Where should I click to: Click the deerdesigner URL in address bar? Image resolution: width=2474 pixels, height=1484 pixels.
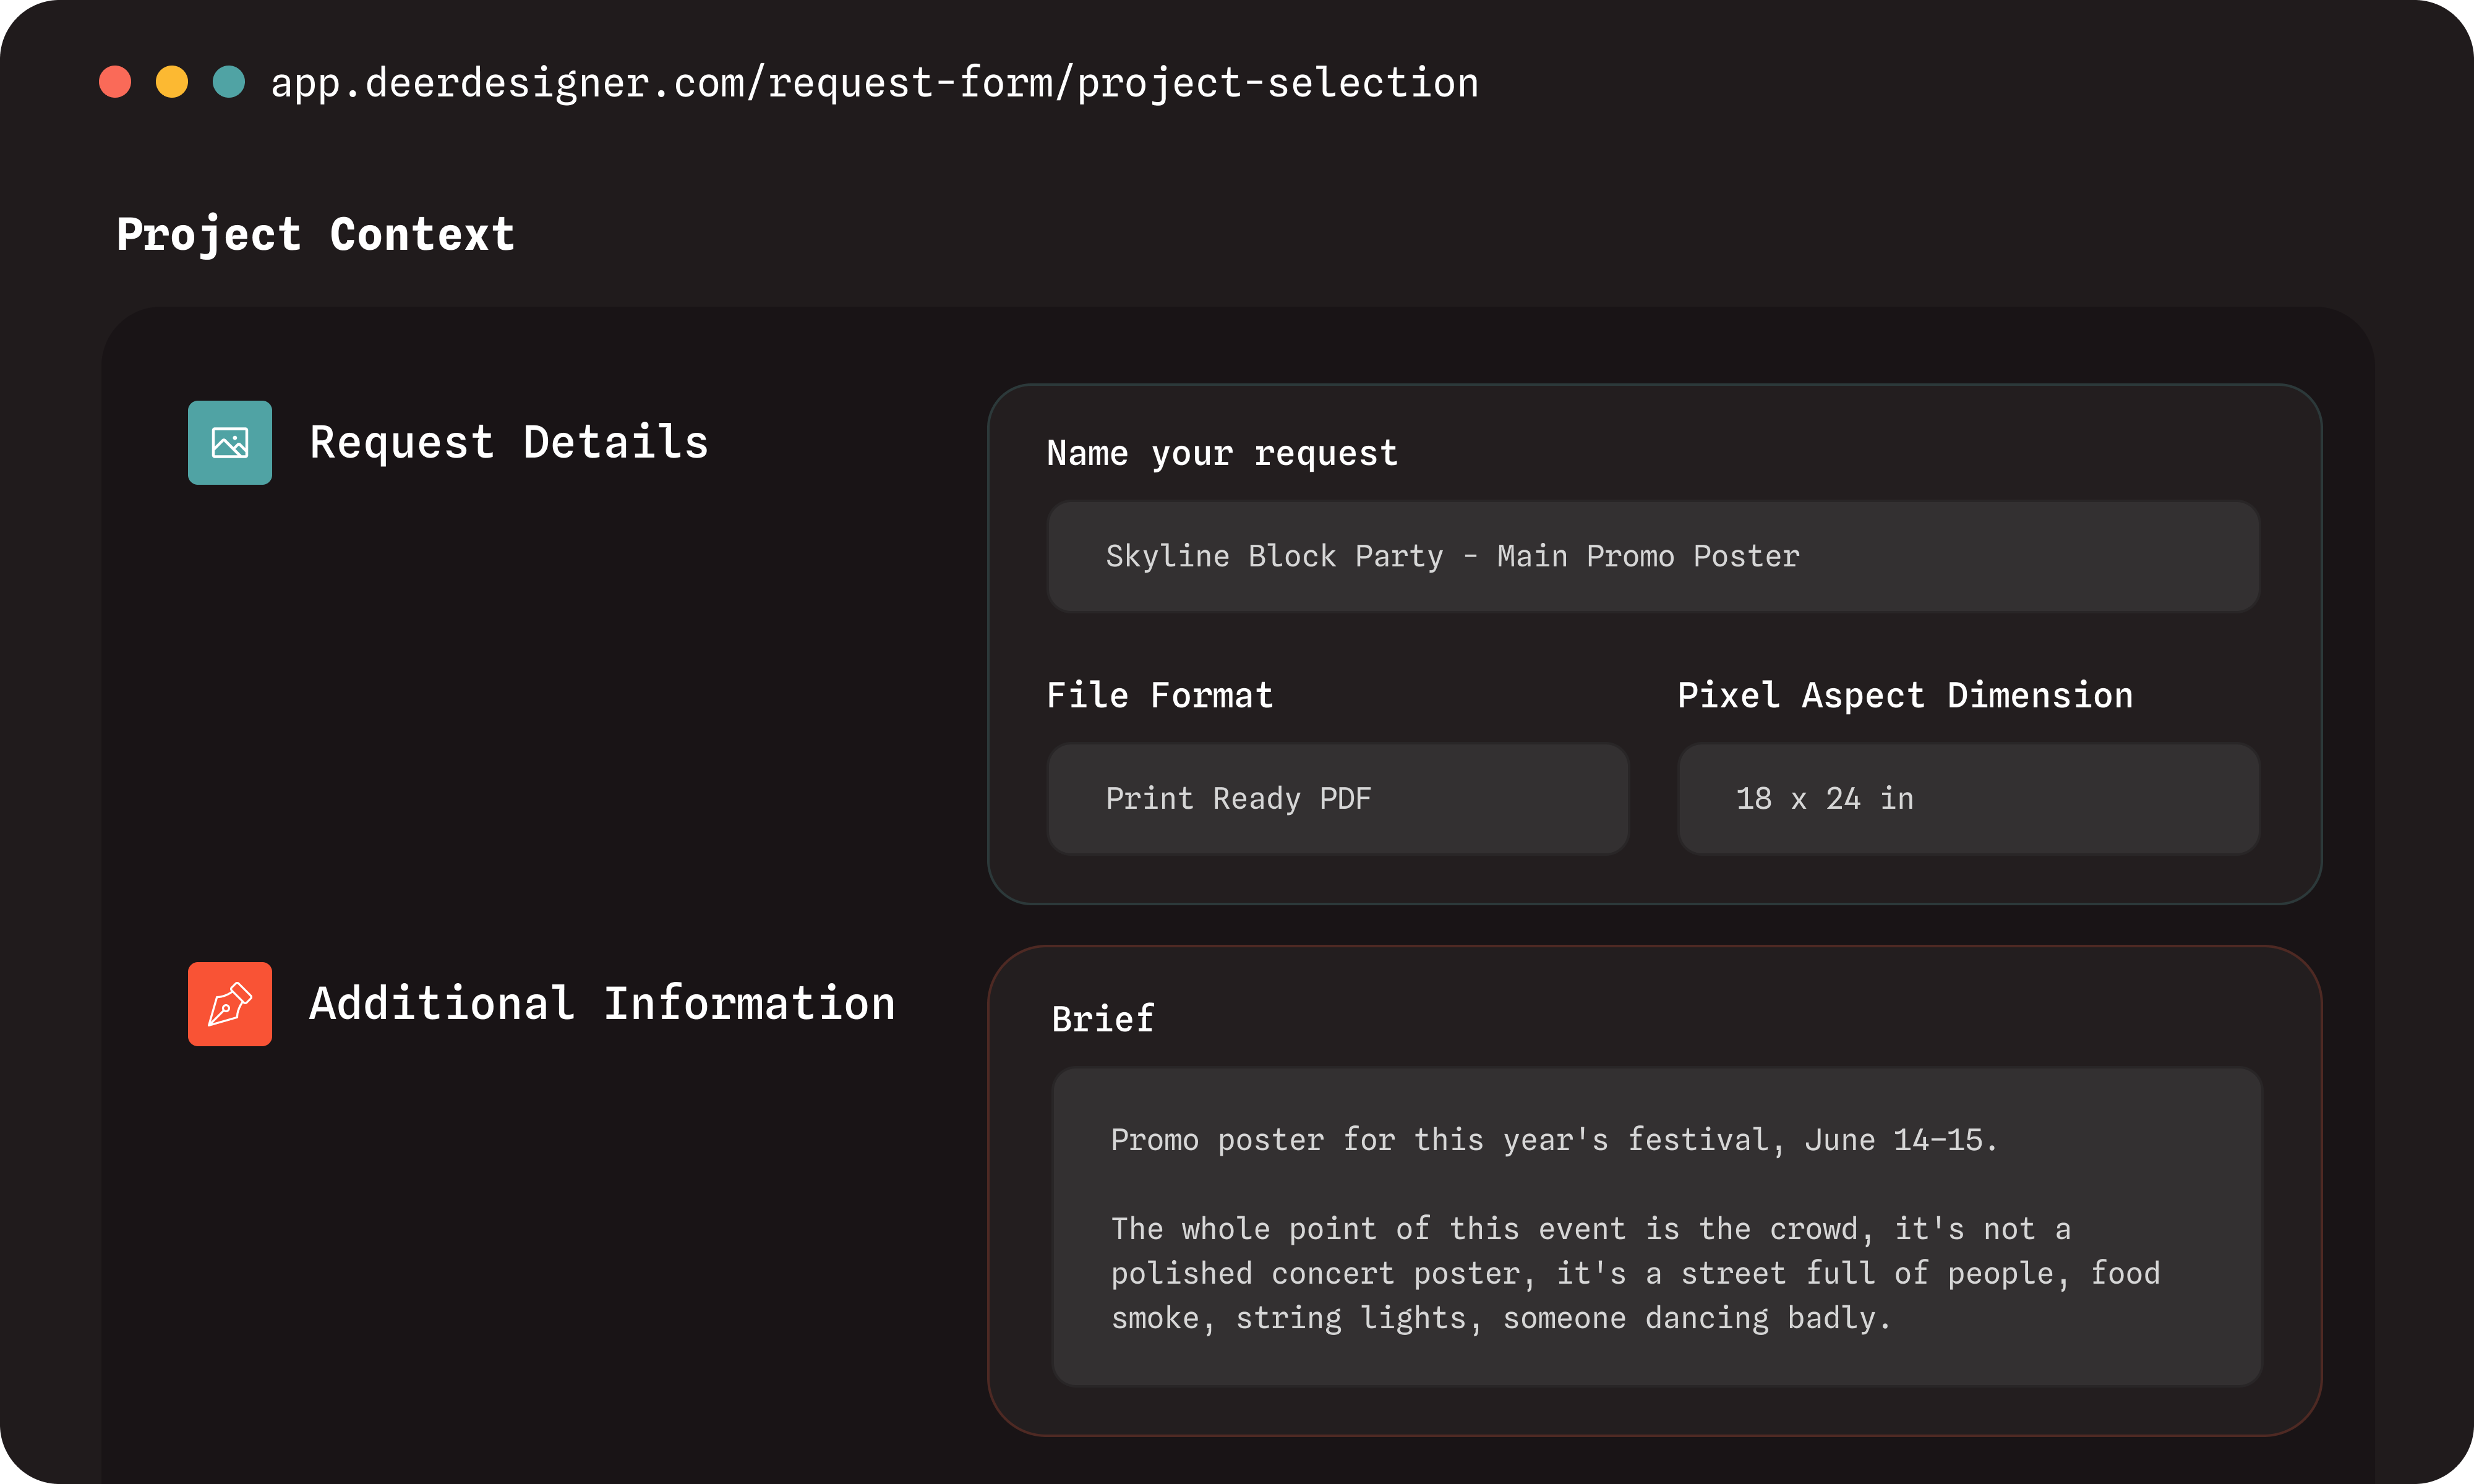(x=875, y=83)
